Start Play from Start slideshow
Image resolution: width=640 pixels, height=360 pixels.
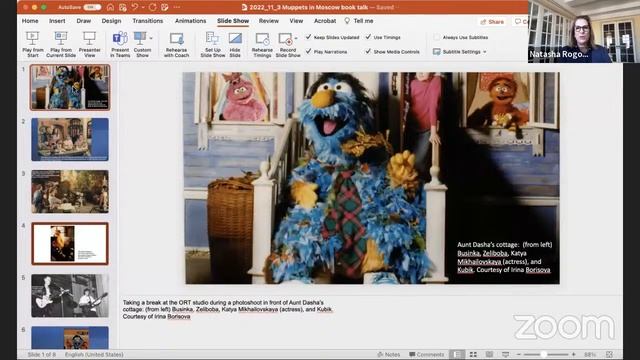[33, 44]
